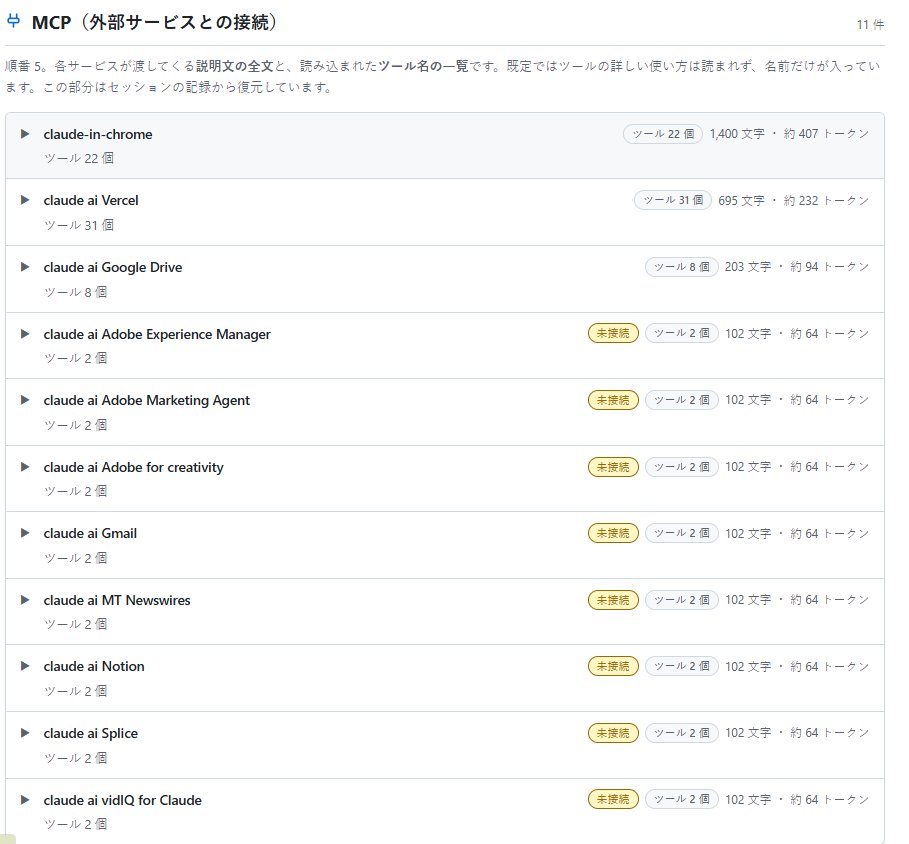The width and height of the screenshot is (909, 844).
Task: Click ツール 8 個 subtitle under Google Drive
Action: pyautogui.click(x=75, y=292)
